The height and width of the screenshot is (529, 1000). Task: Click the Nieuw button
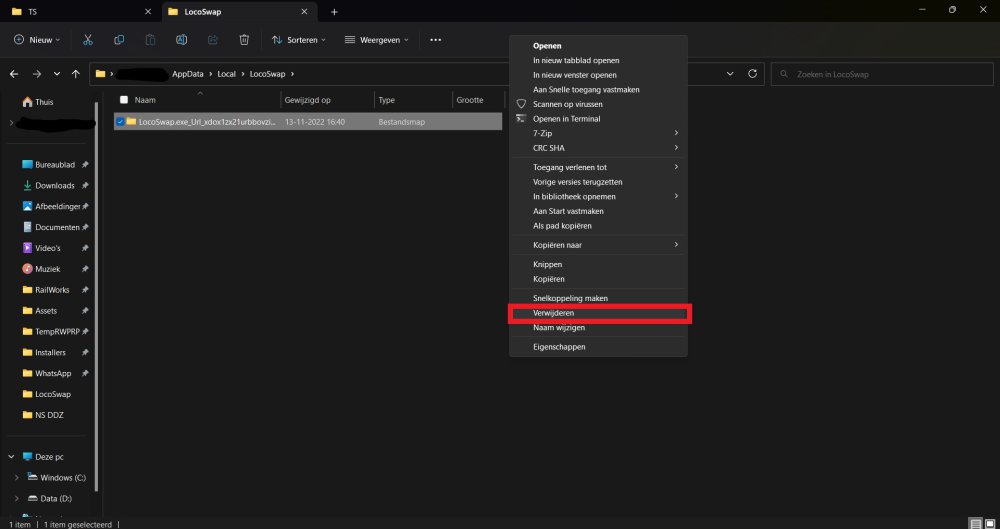(x=37, y=40)
